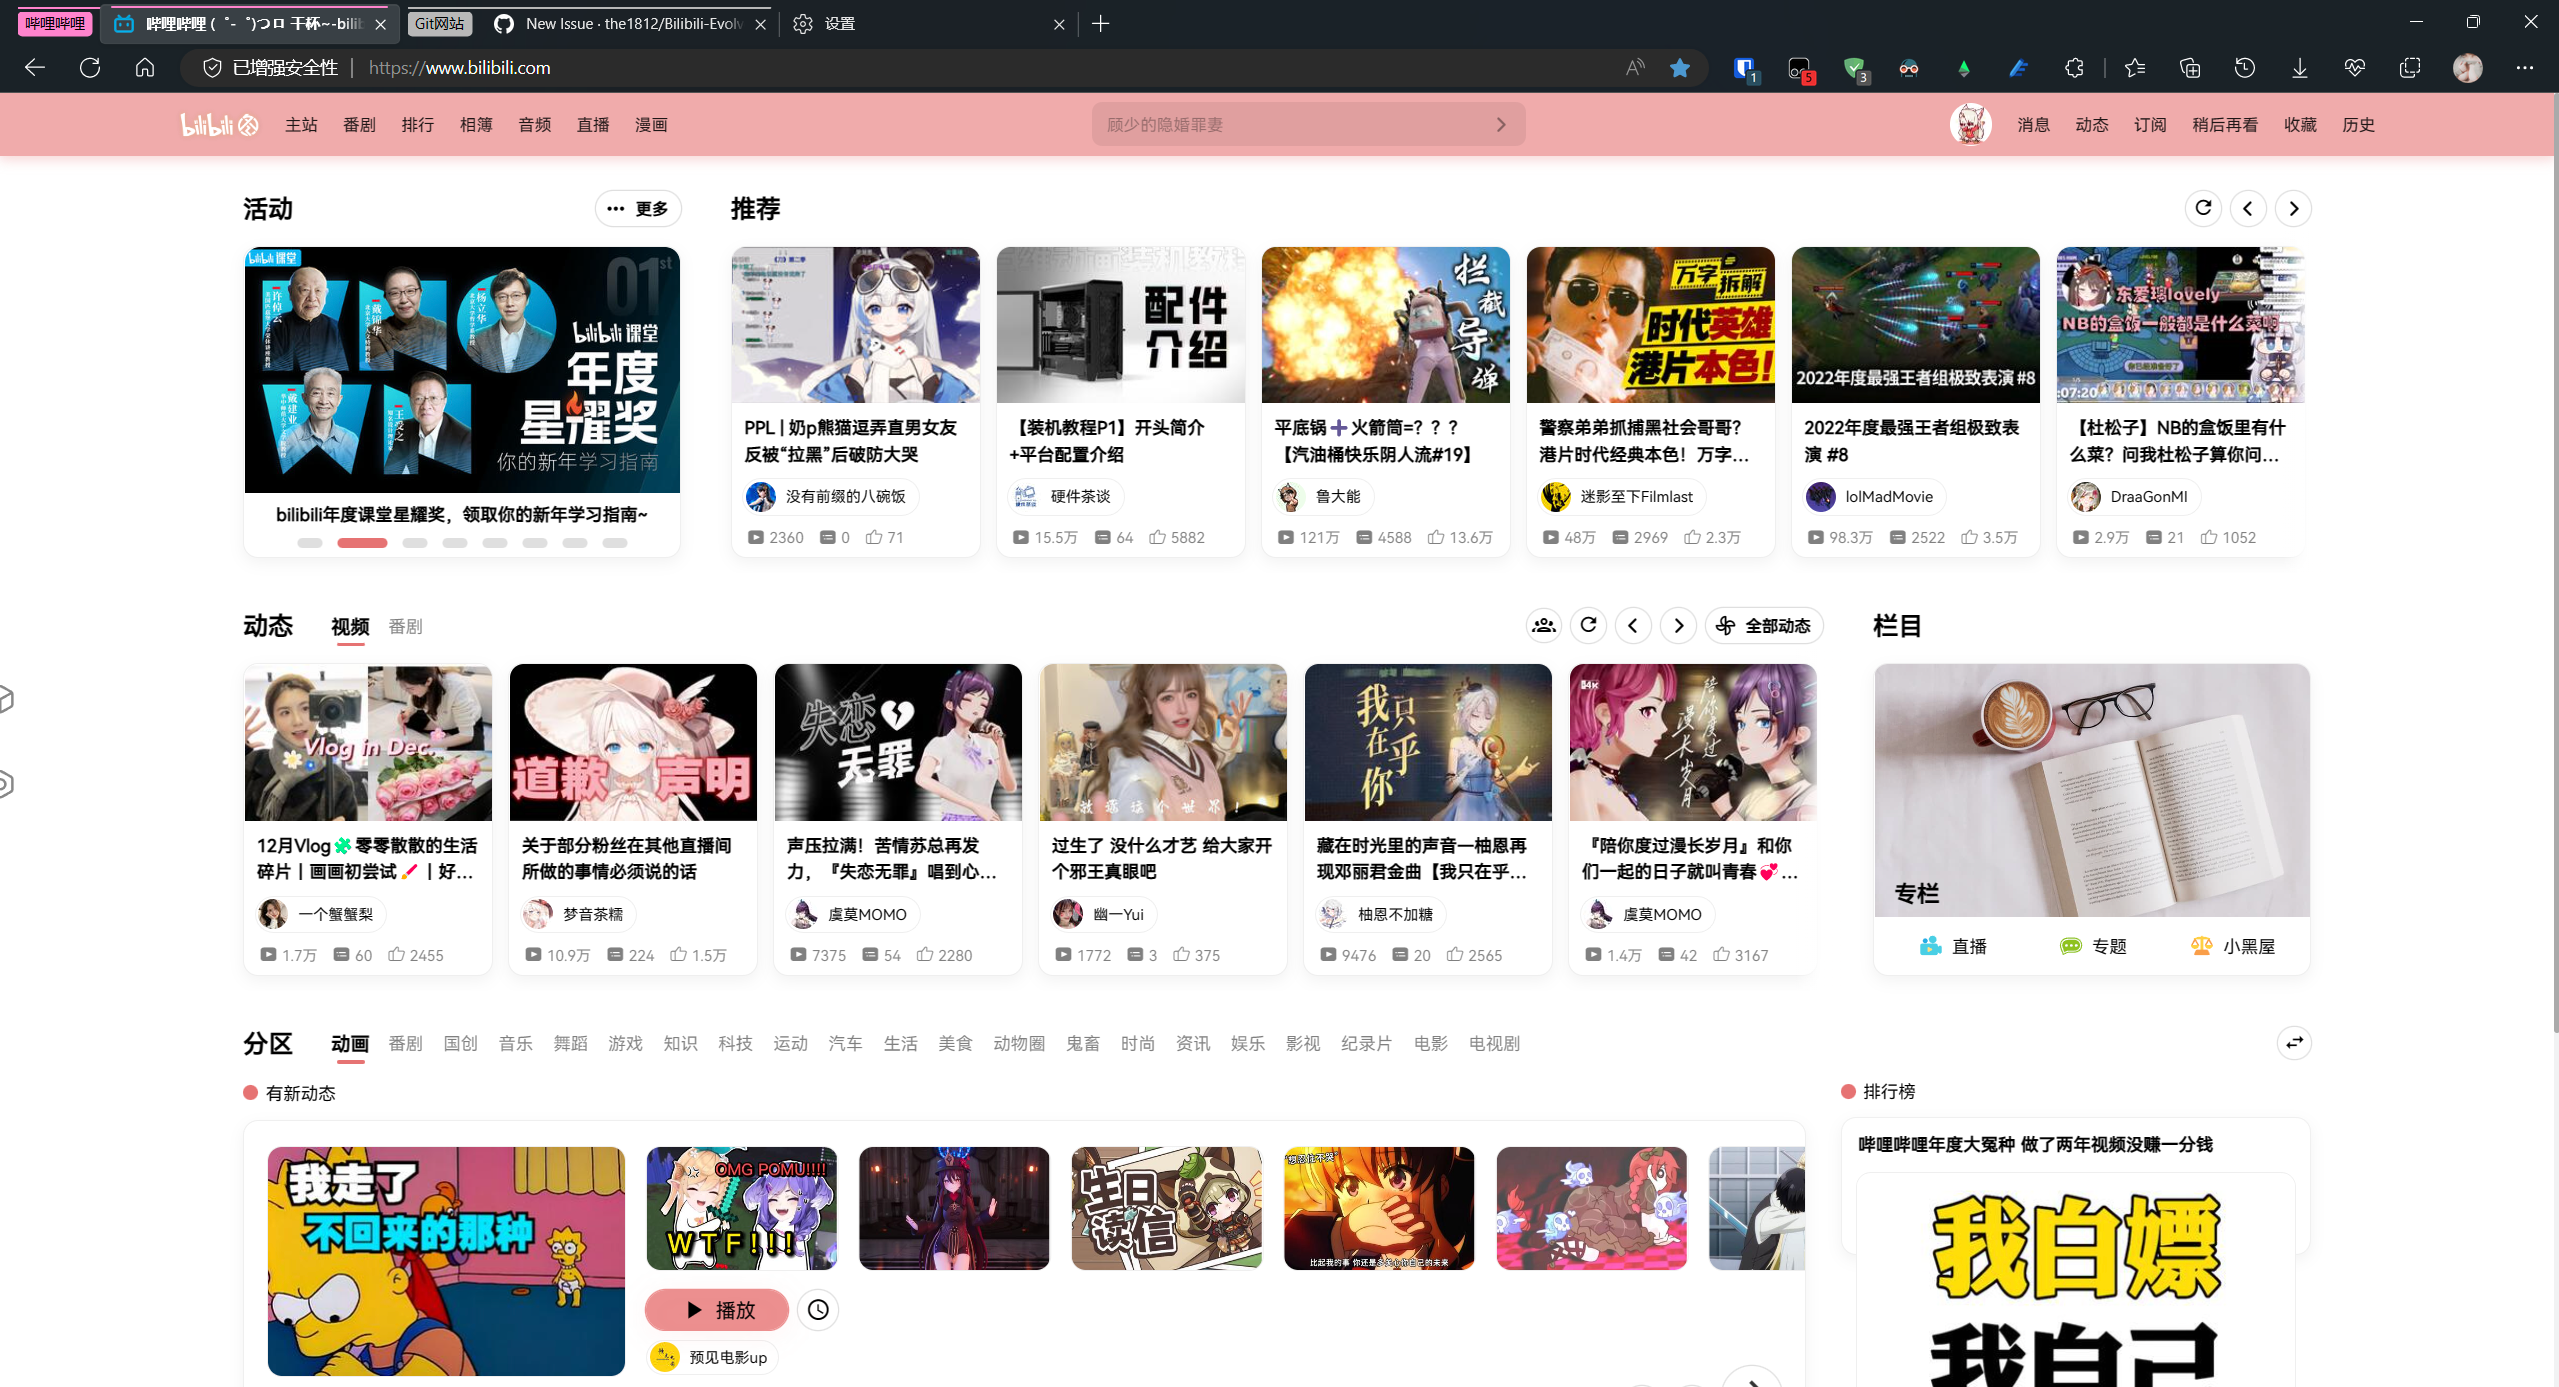Open 哔哩哔哩年度大冤种 ranking title

point(2035,1144)
